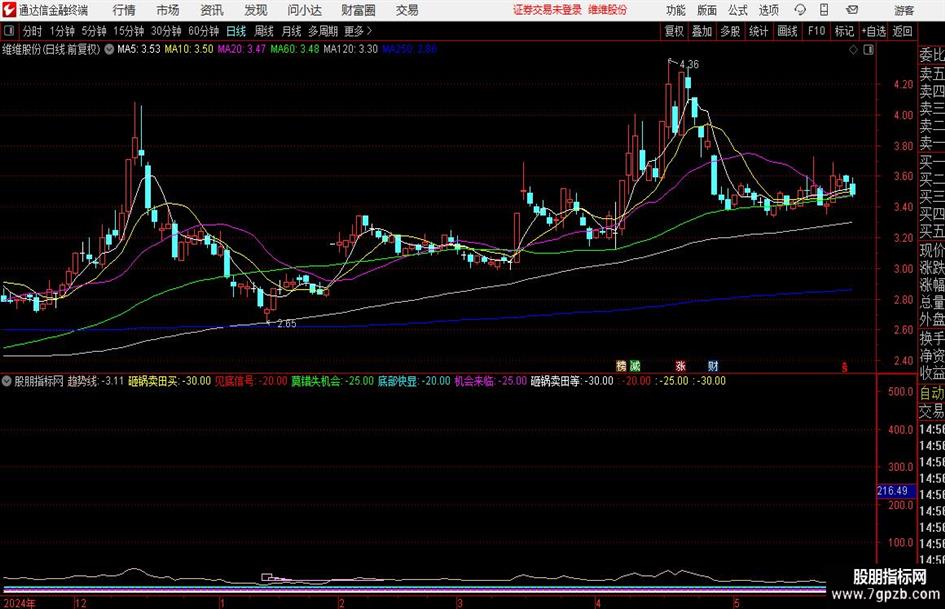Switch to 15分钟 period tab
The height and width of the screenshot is (609, 945).
point(129,31)
